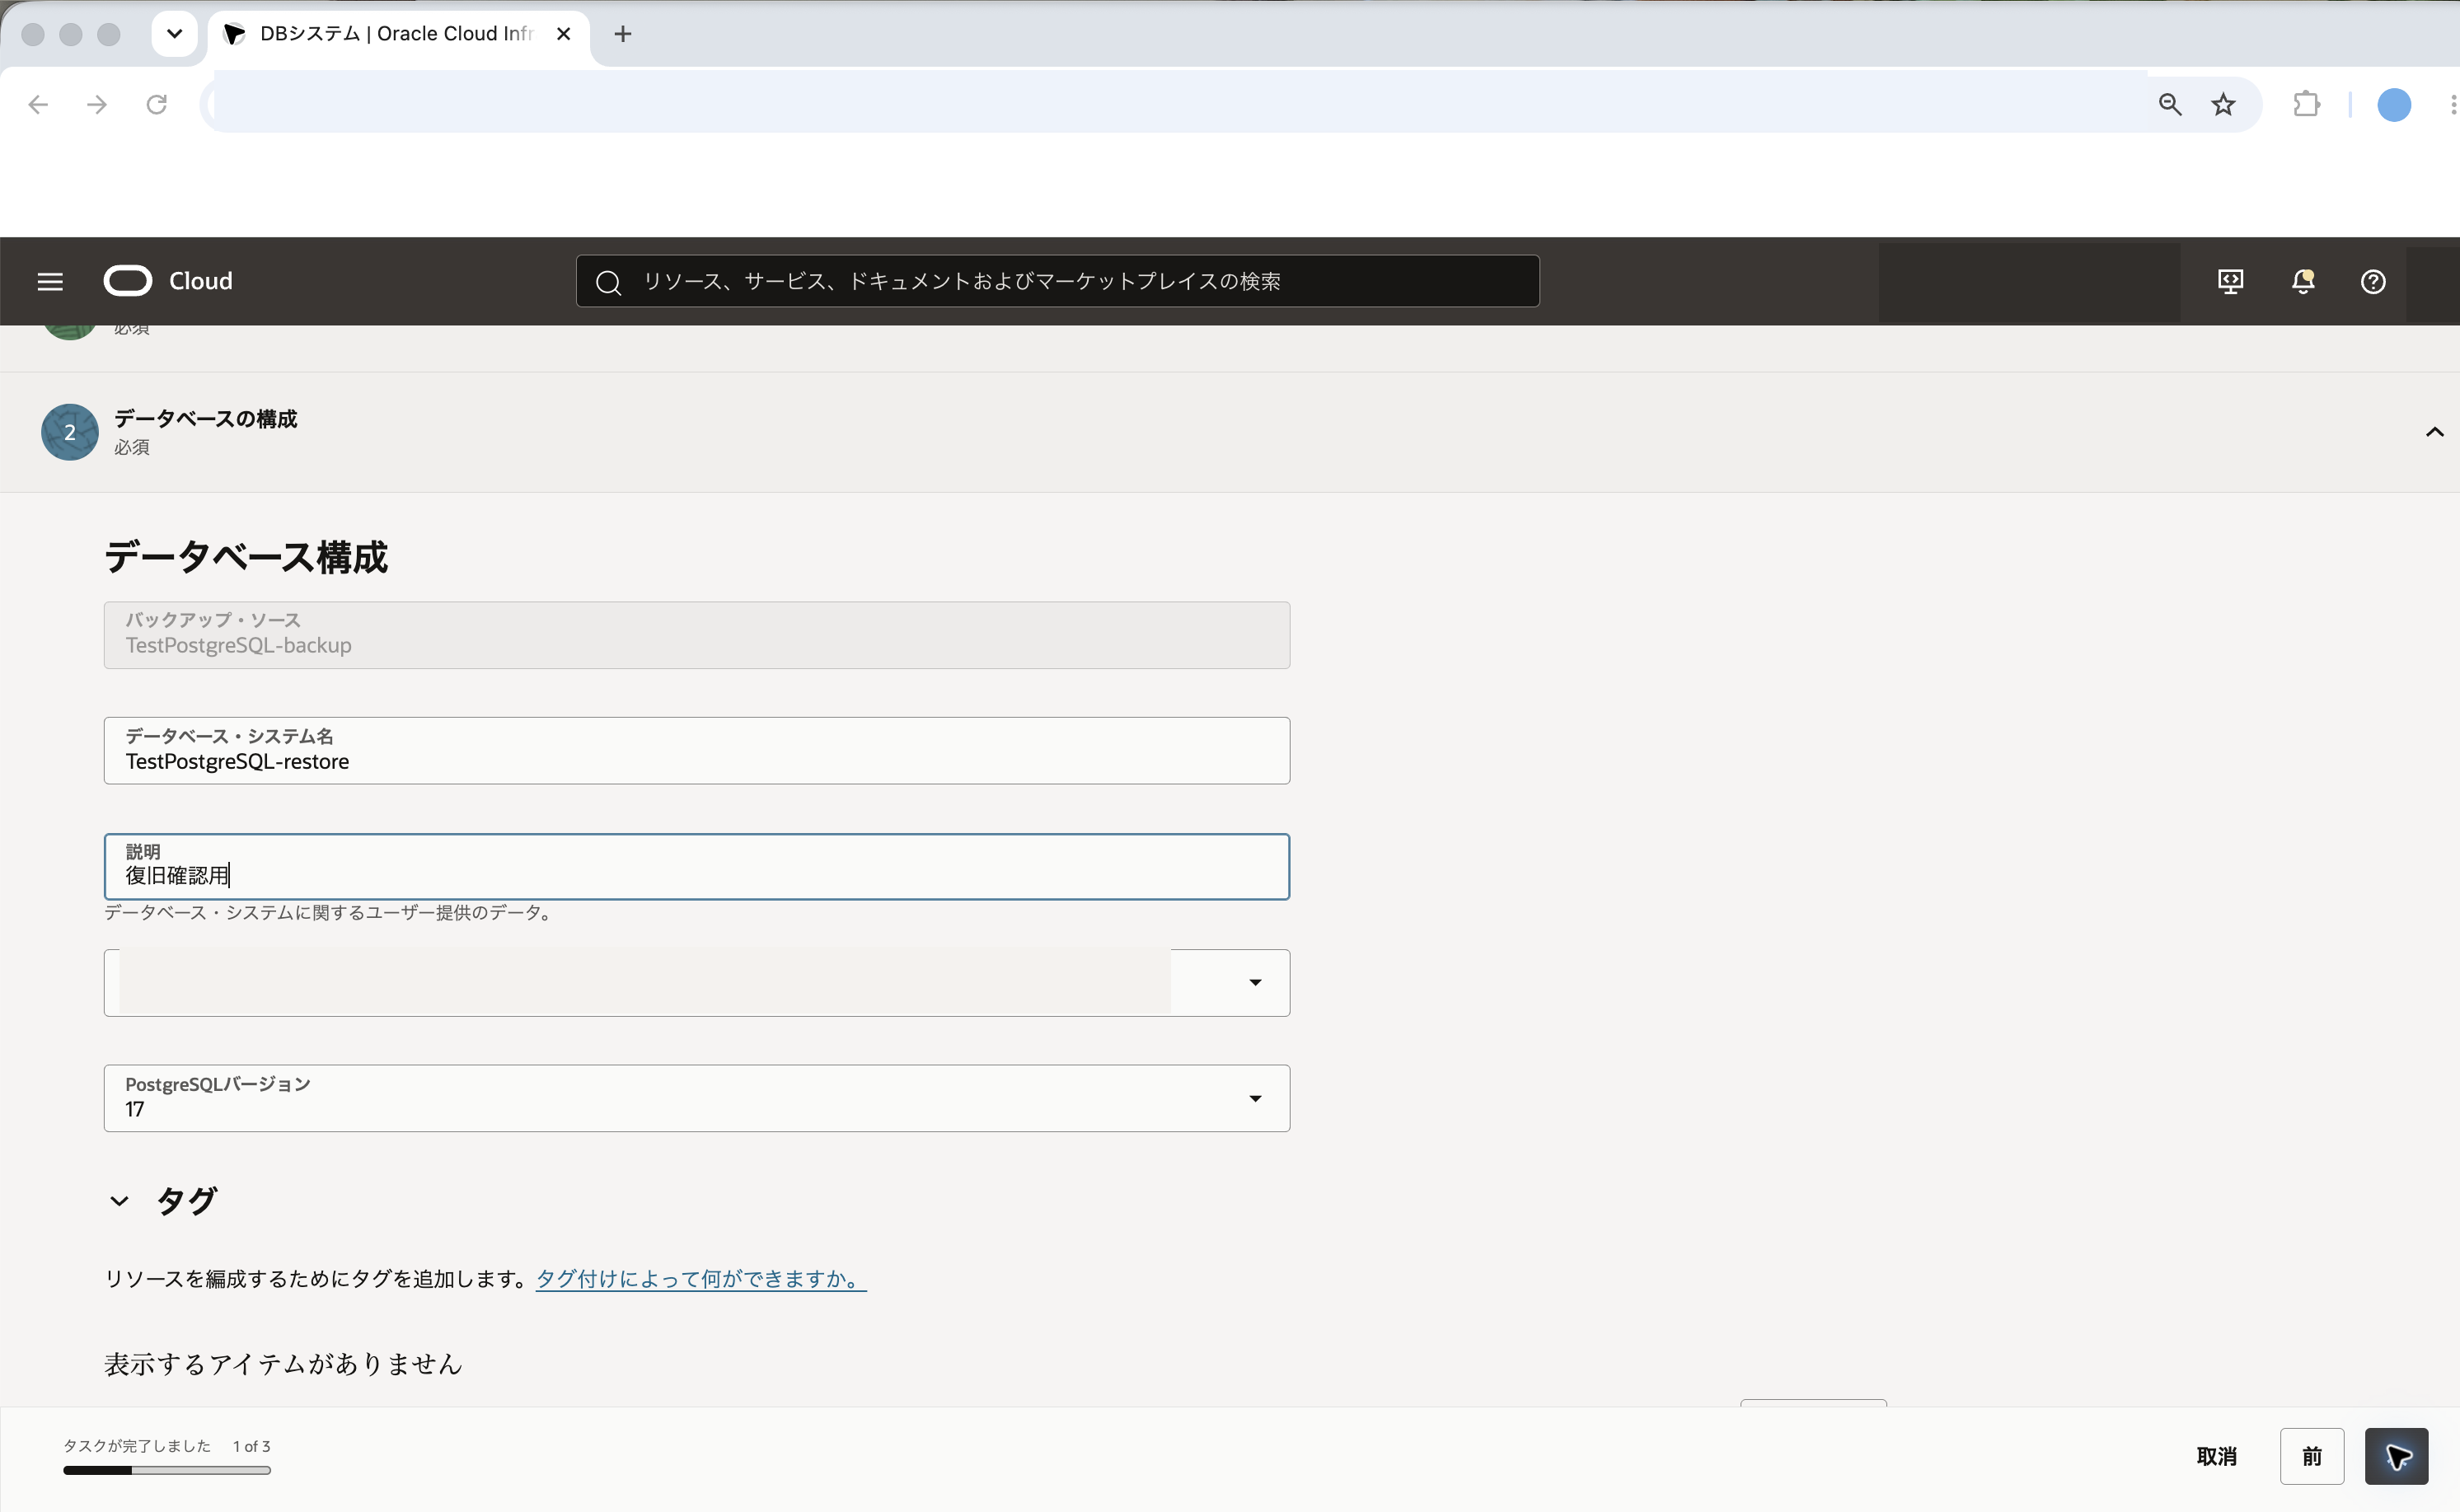Click the 取消 cancel button
This screenshot has height=1512, width=2460.
(x=2216, y=1456)
